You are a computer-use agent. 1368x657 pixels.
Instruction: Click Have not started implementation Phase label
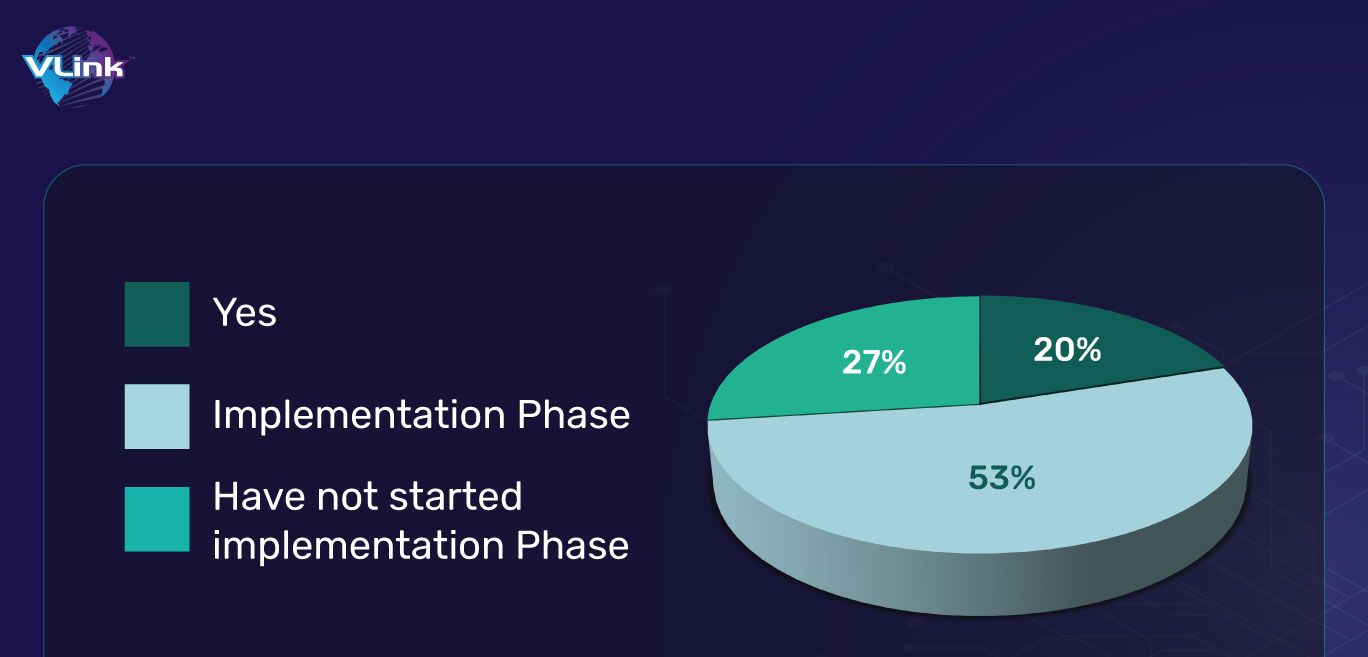tap(421, 520)
